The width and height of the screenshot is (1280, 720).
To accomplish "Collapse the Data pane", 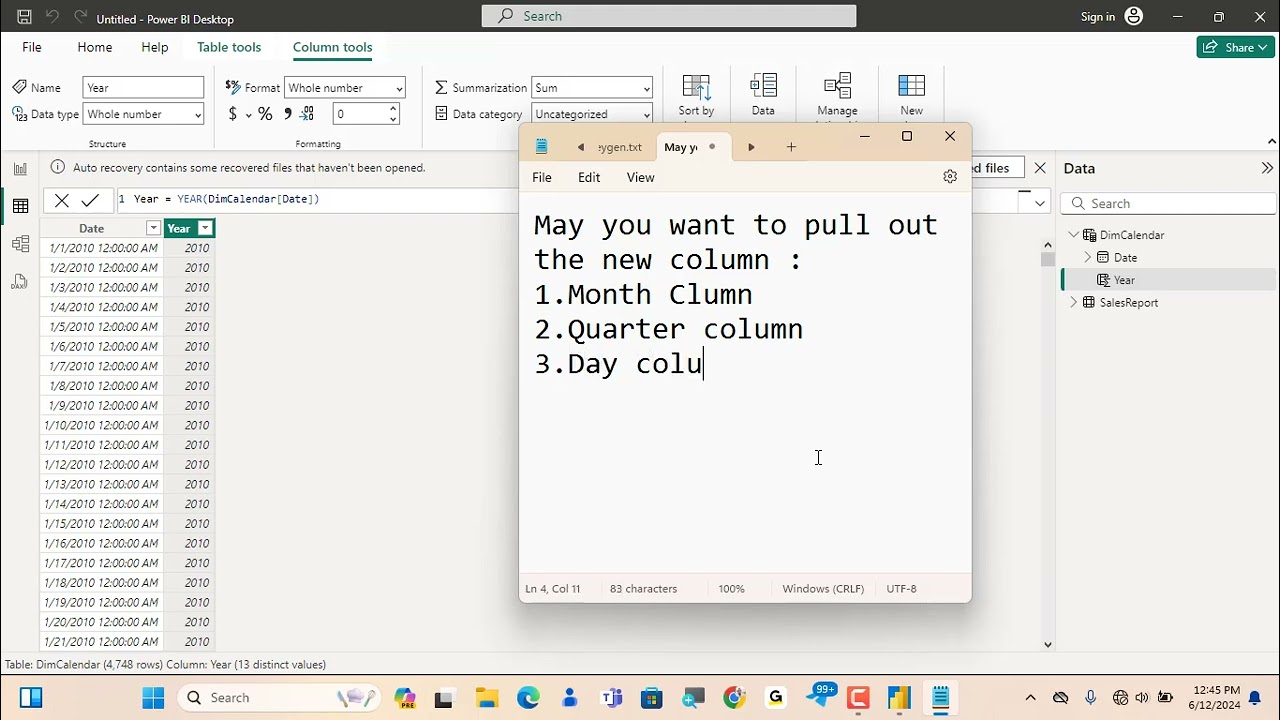I will pos(1267,168).
